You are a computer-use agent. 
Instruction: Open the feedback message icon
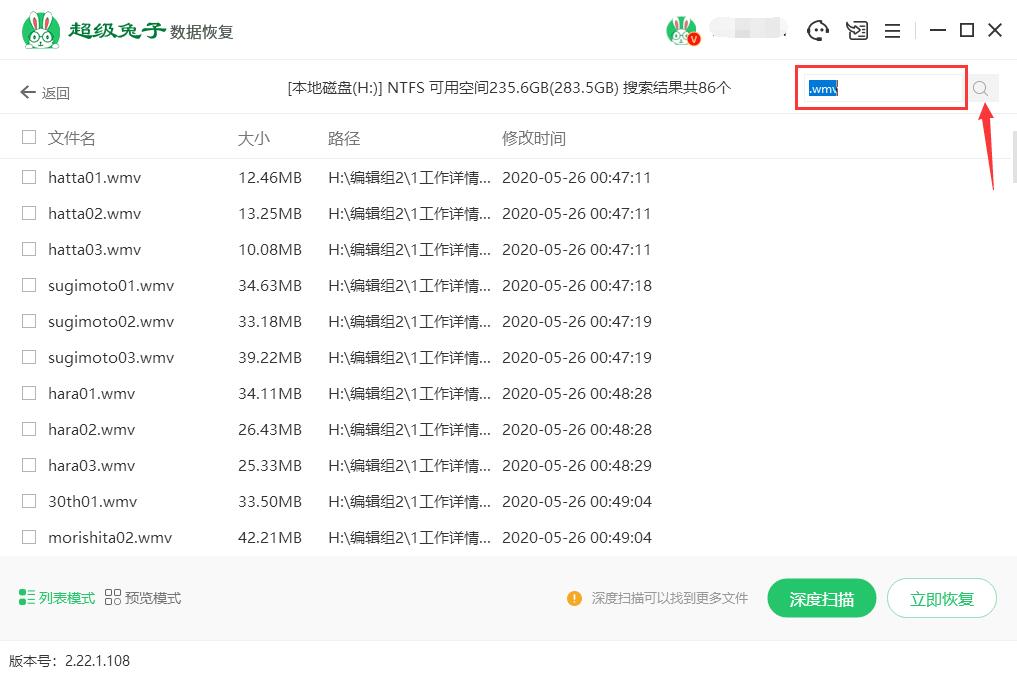click(x=856, y=30)
